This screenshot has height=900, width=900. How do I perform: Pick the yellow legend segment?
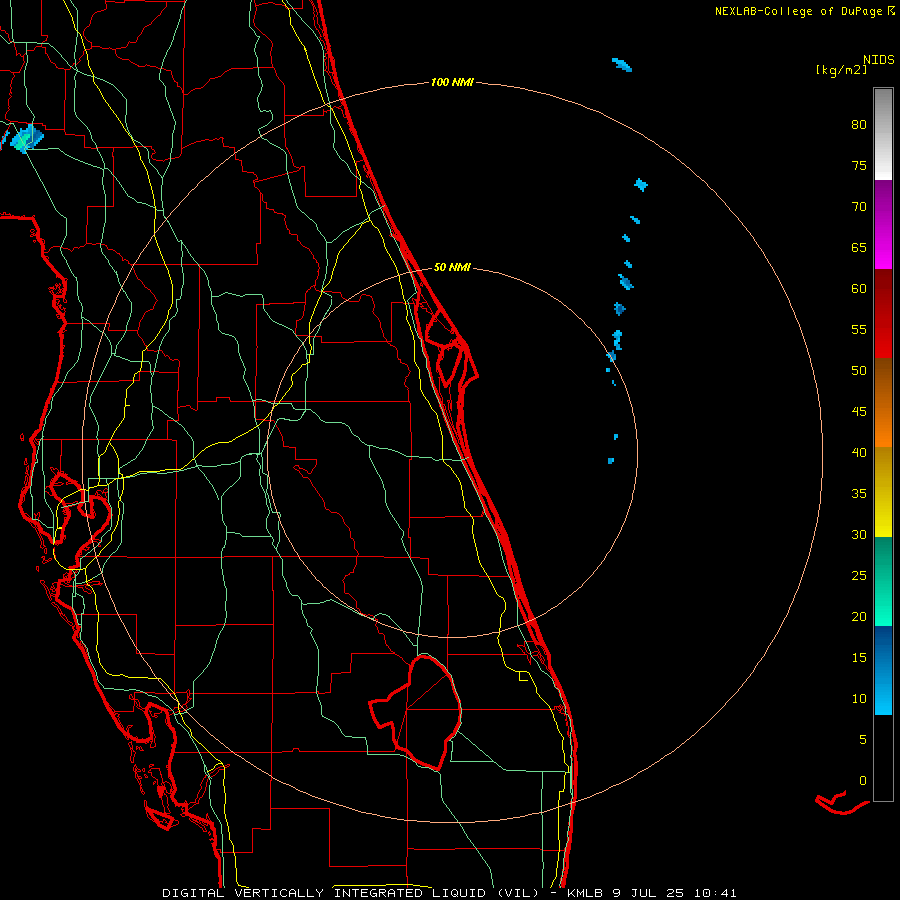point(883,492)
